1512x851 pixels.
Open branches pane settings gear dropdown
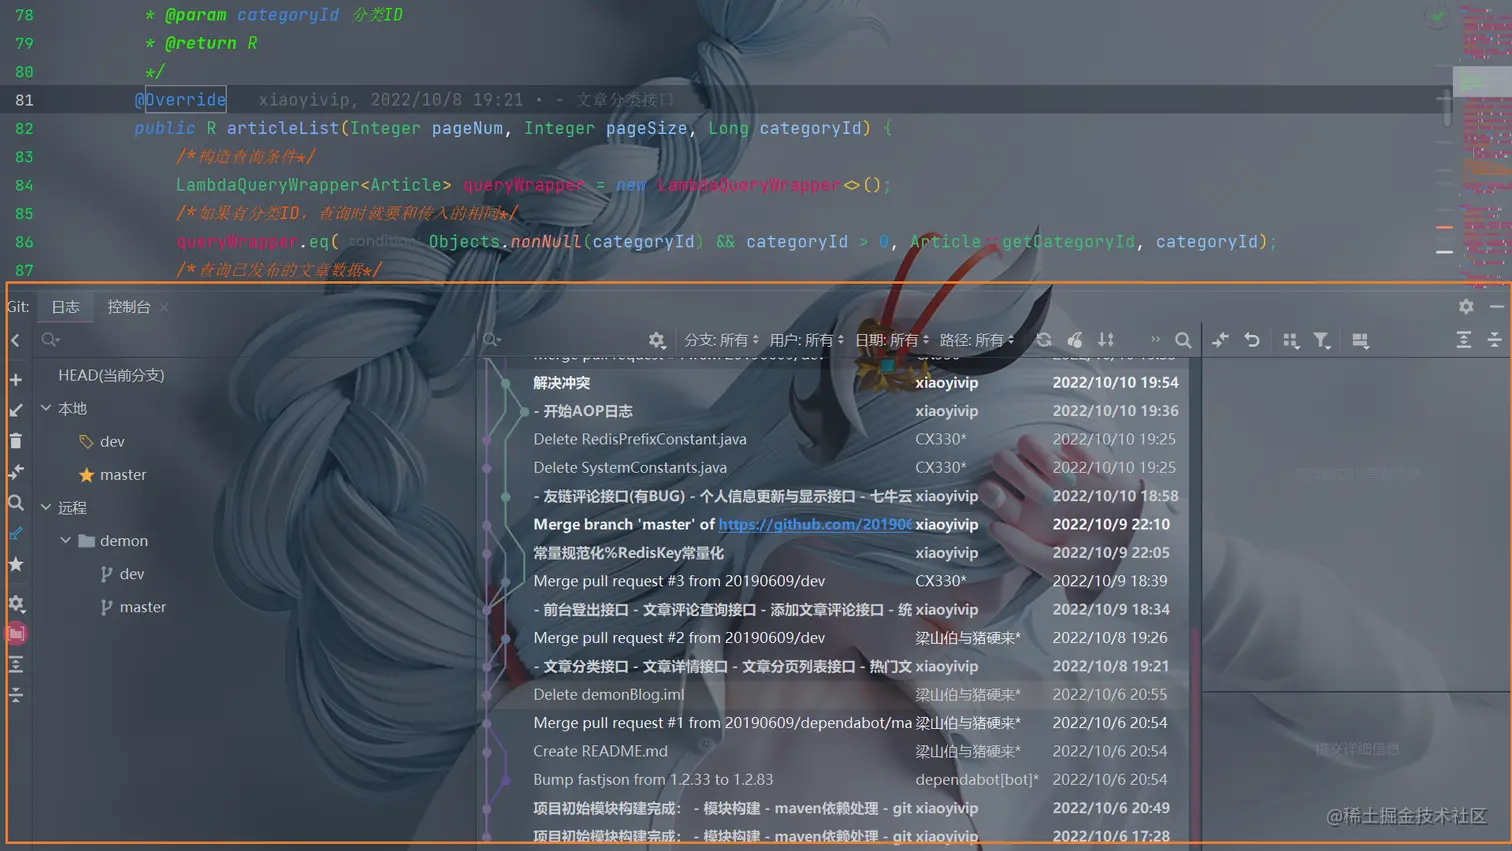16,603
